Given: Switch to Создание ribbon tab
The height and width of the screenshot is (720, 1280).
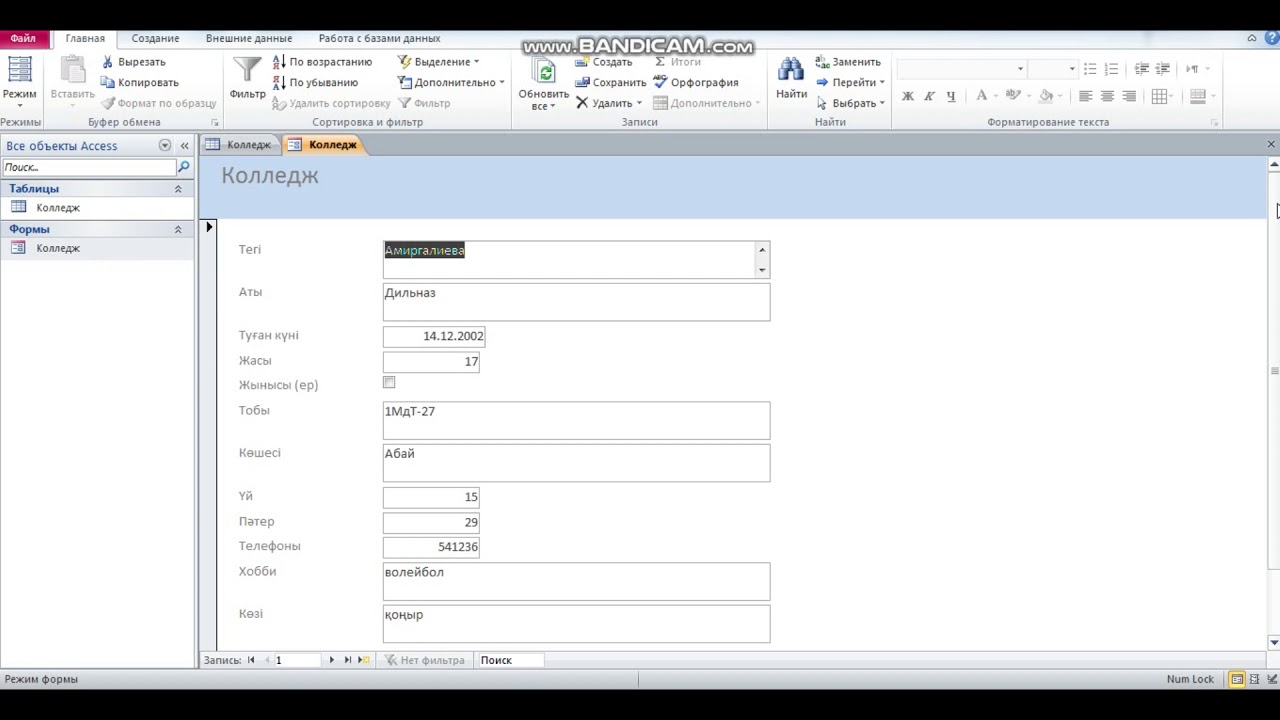Looking at the screenshot, I should [x=155, y=38].
